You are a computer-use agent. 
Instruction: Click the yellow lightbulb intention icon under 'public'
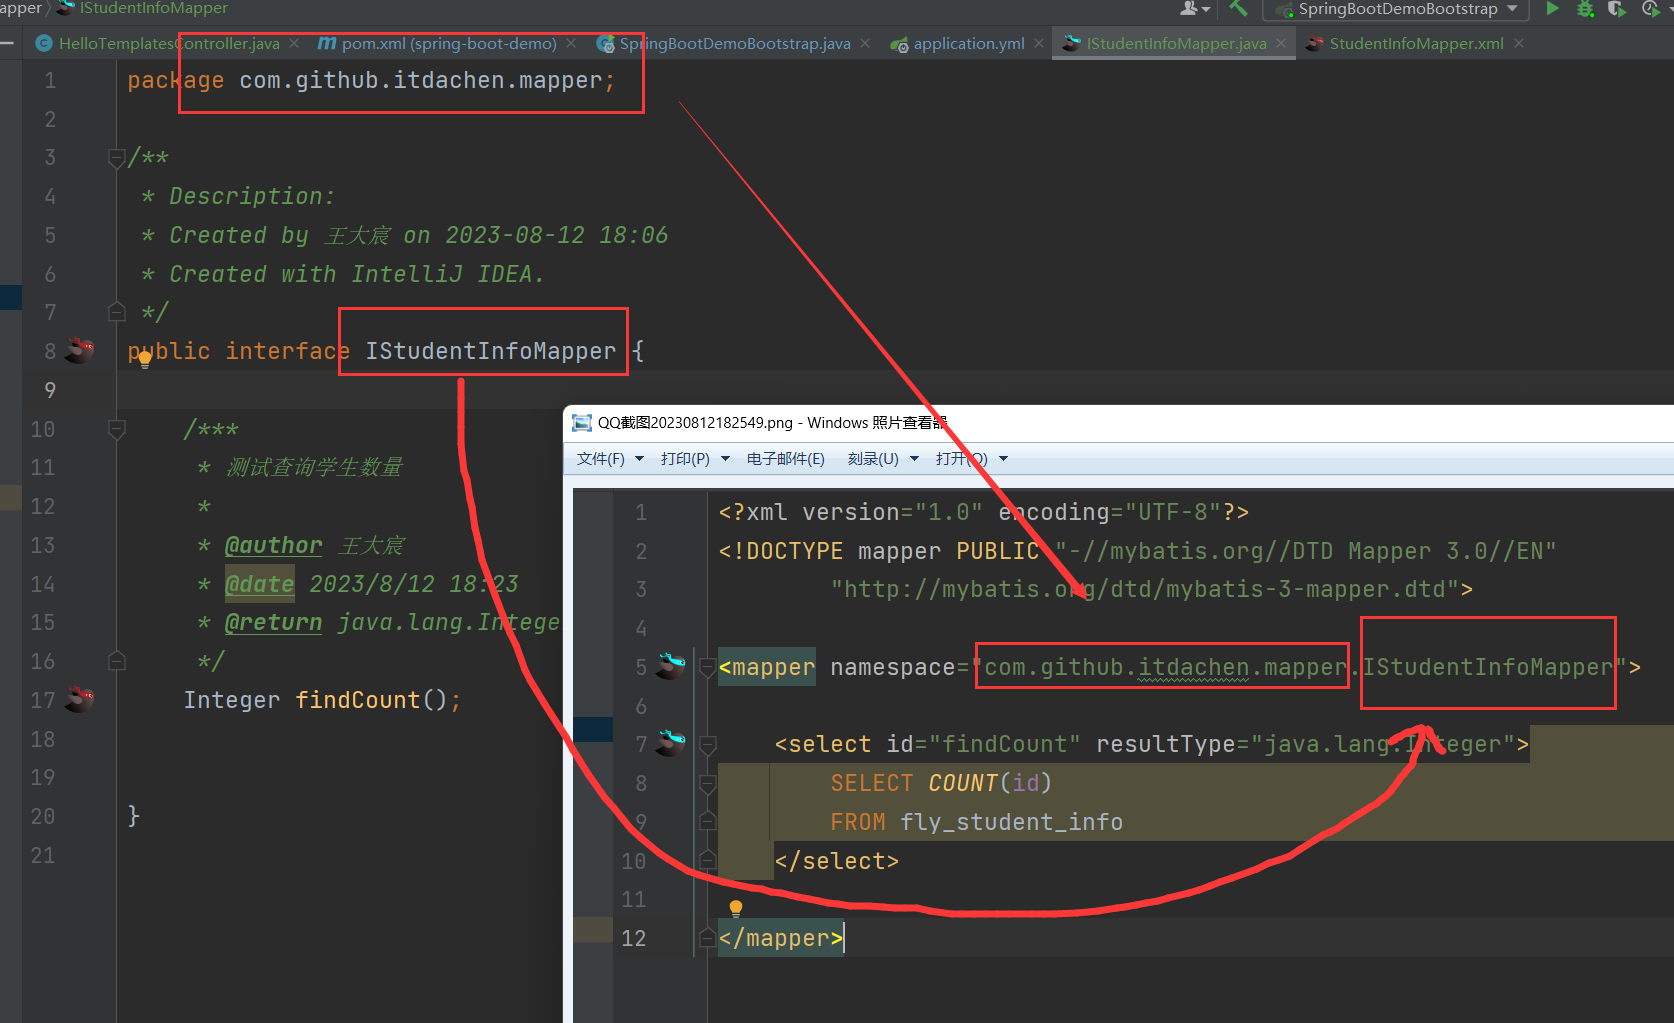pyautogui.click(x=145, y=360)
